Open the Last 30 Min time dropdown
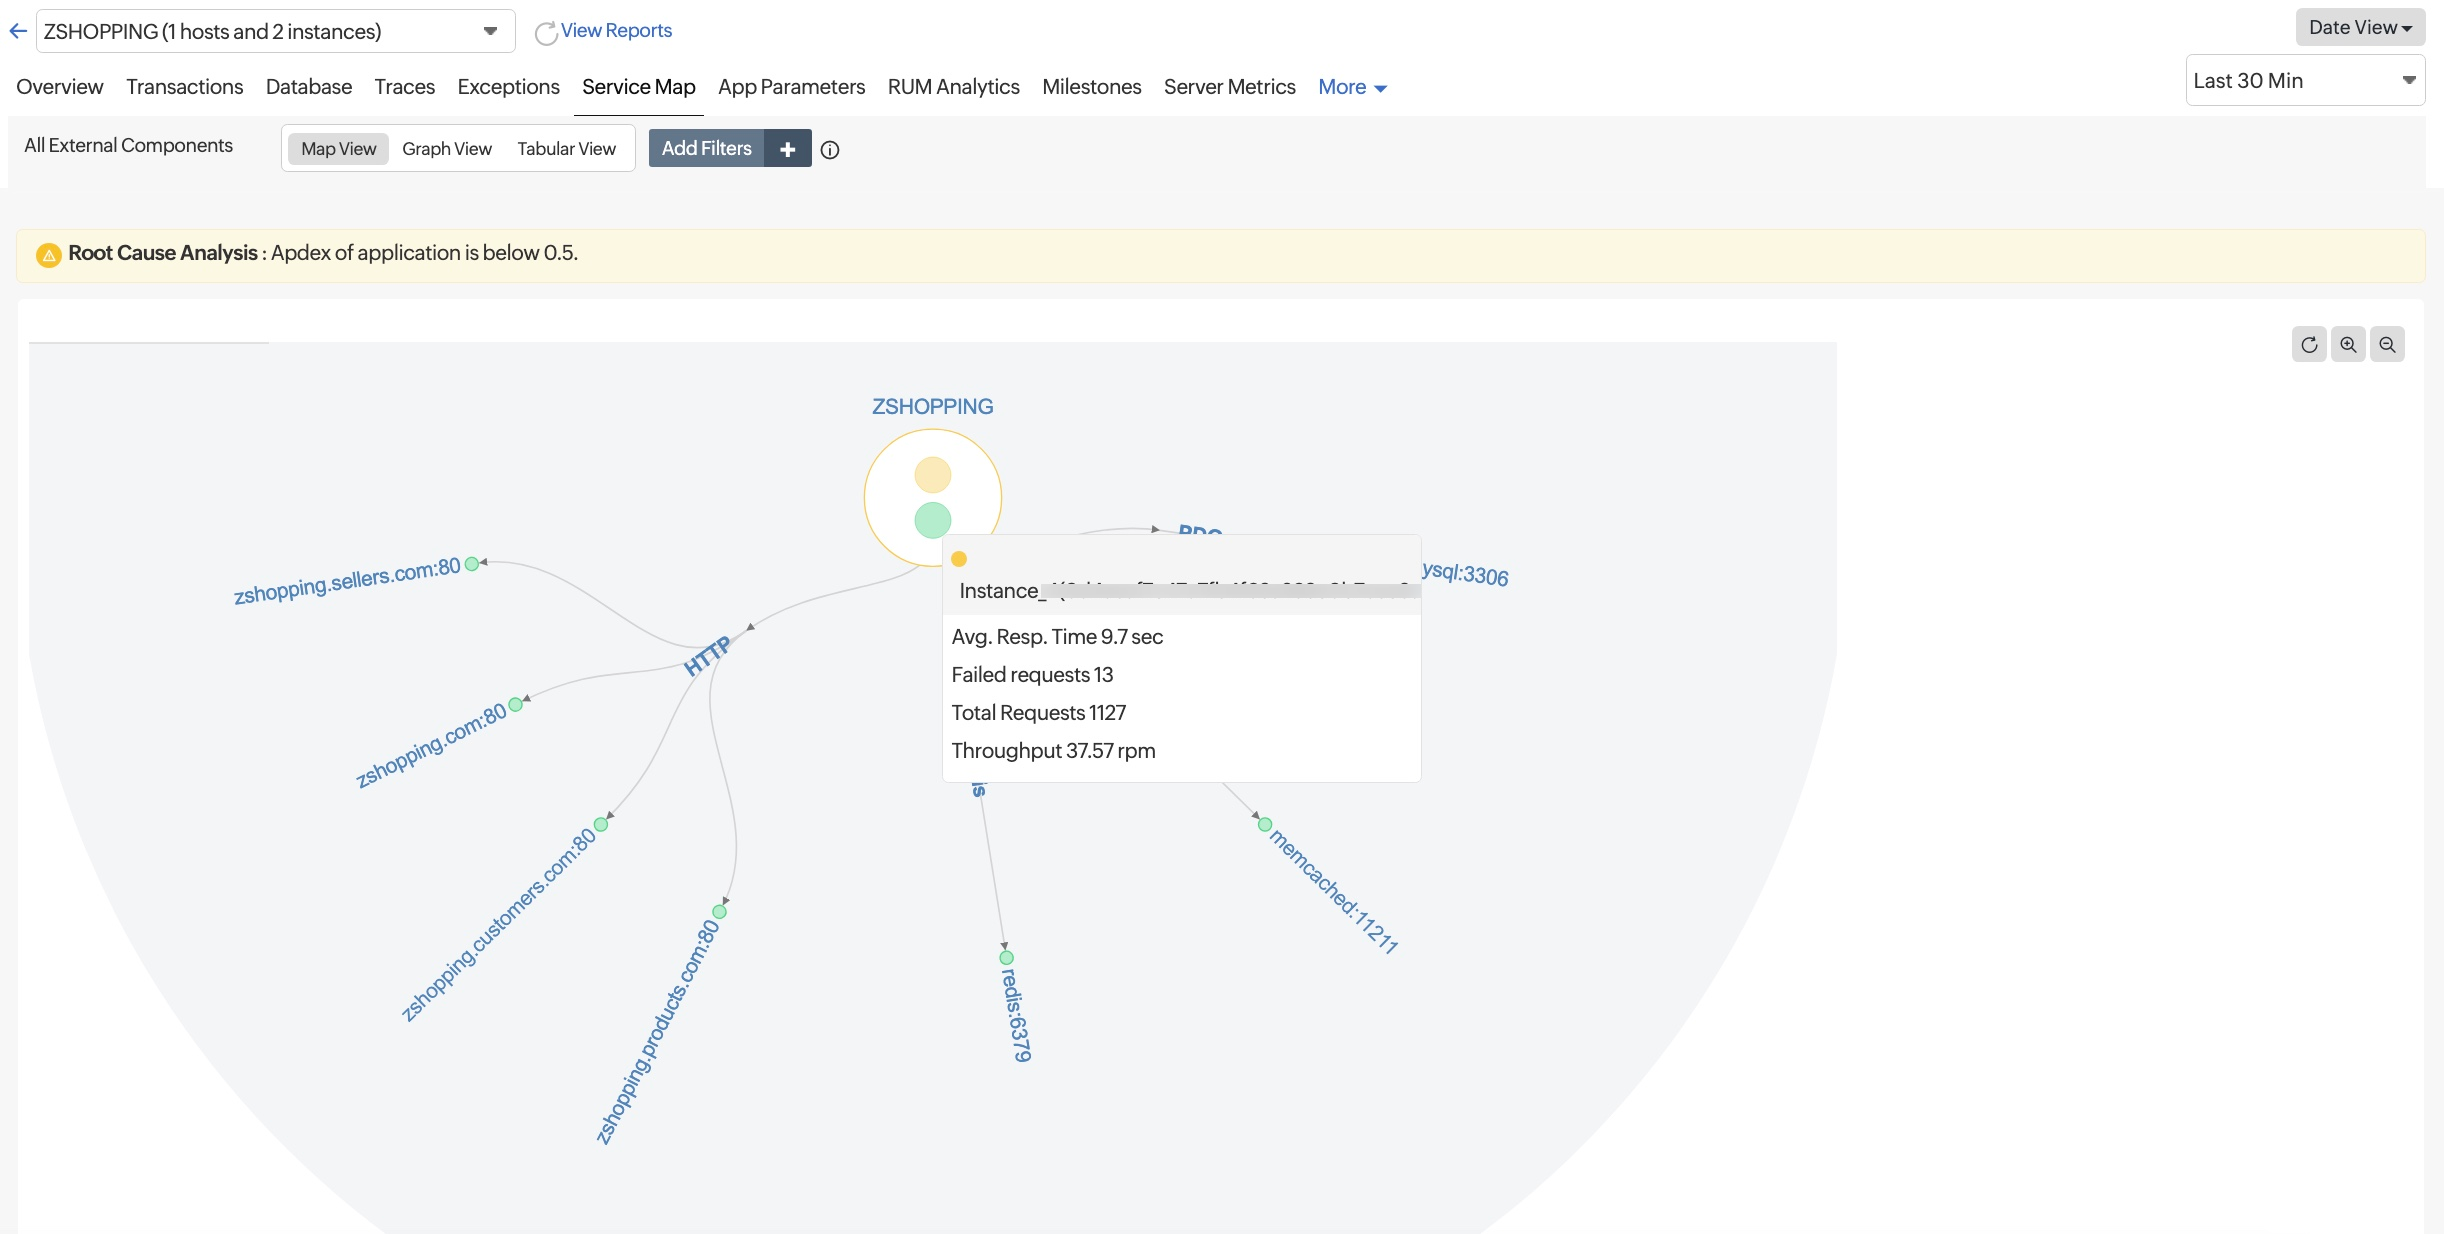Image resolution: width=2444 pixels, height=1234 pixels. coord(2304,81)
